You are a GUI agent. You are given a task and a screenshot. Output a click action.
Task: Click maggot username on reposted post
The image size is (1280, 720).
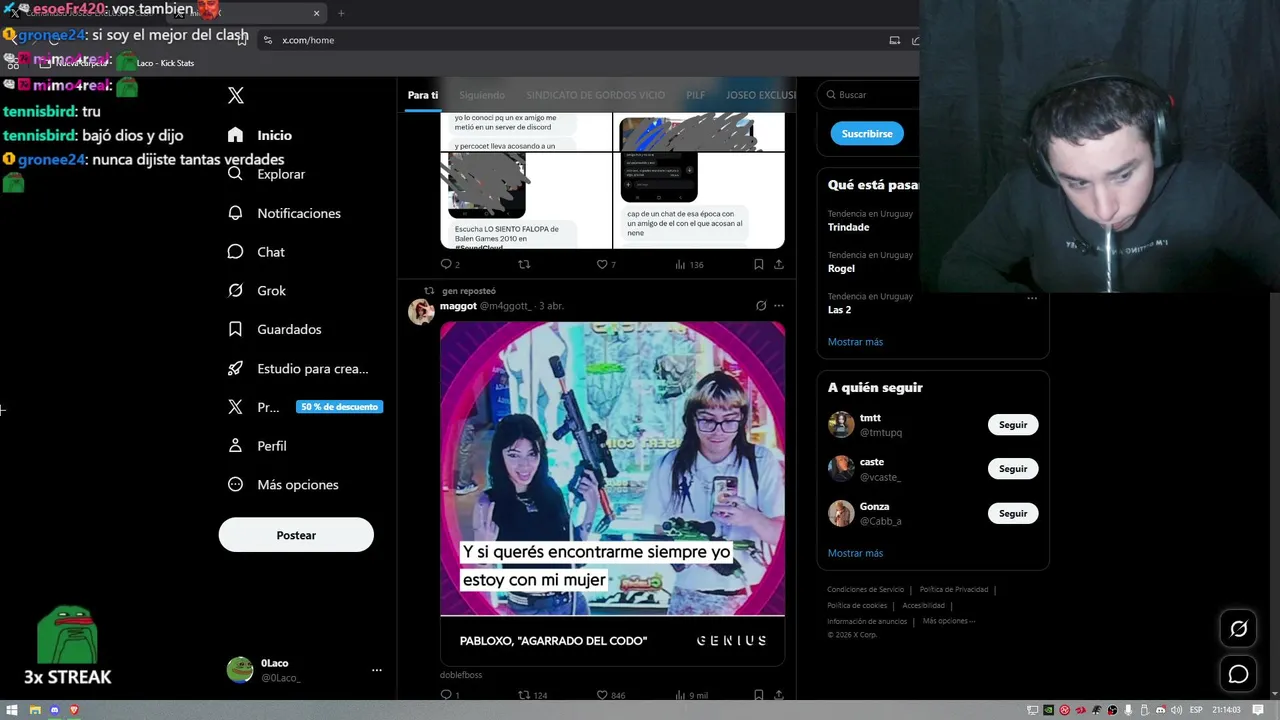458,306
